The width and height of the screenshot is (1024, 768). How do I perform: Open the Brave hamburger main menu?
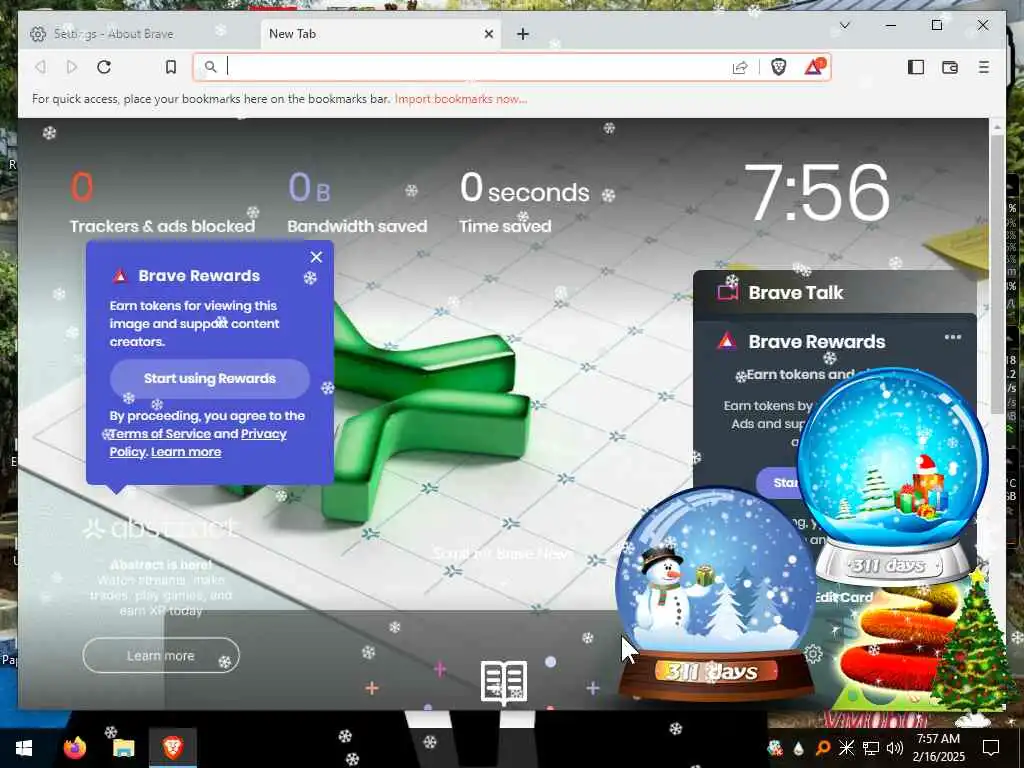coord(984,67)
